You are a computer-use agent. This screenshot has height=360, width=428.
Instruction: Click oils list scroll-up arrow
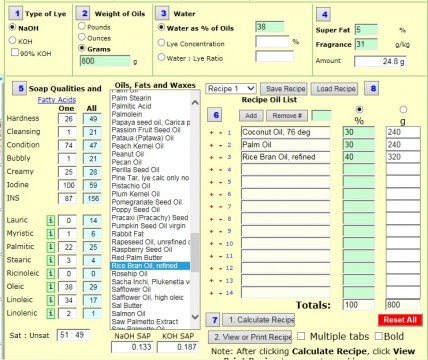pos(195,103)
